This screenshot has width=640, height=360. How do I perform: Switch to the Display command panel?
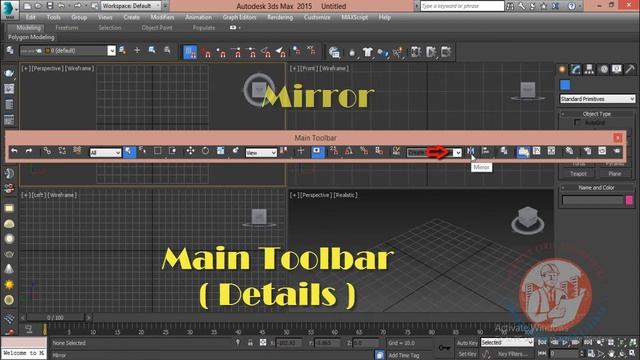[x=617, y=69]
